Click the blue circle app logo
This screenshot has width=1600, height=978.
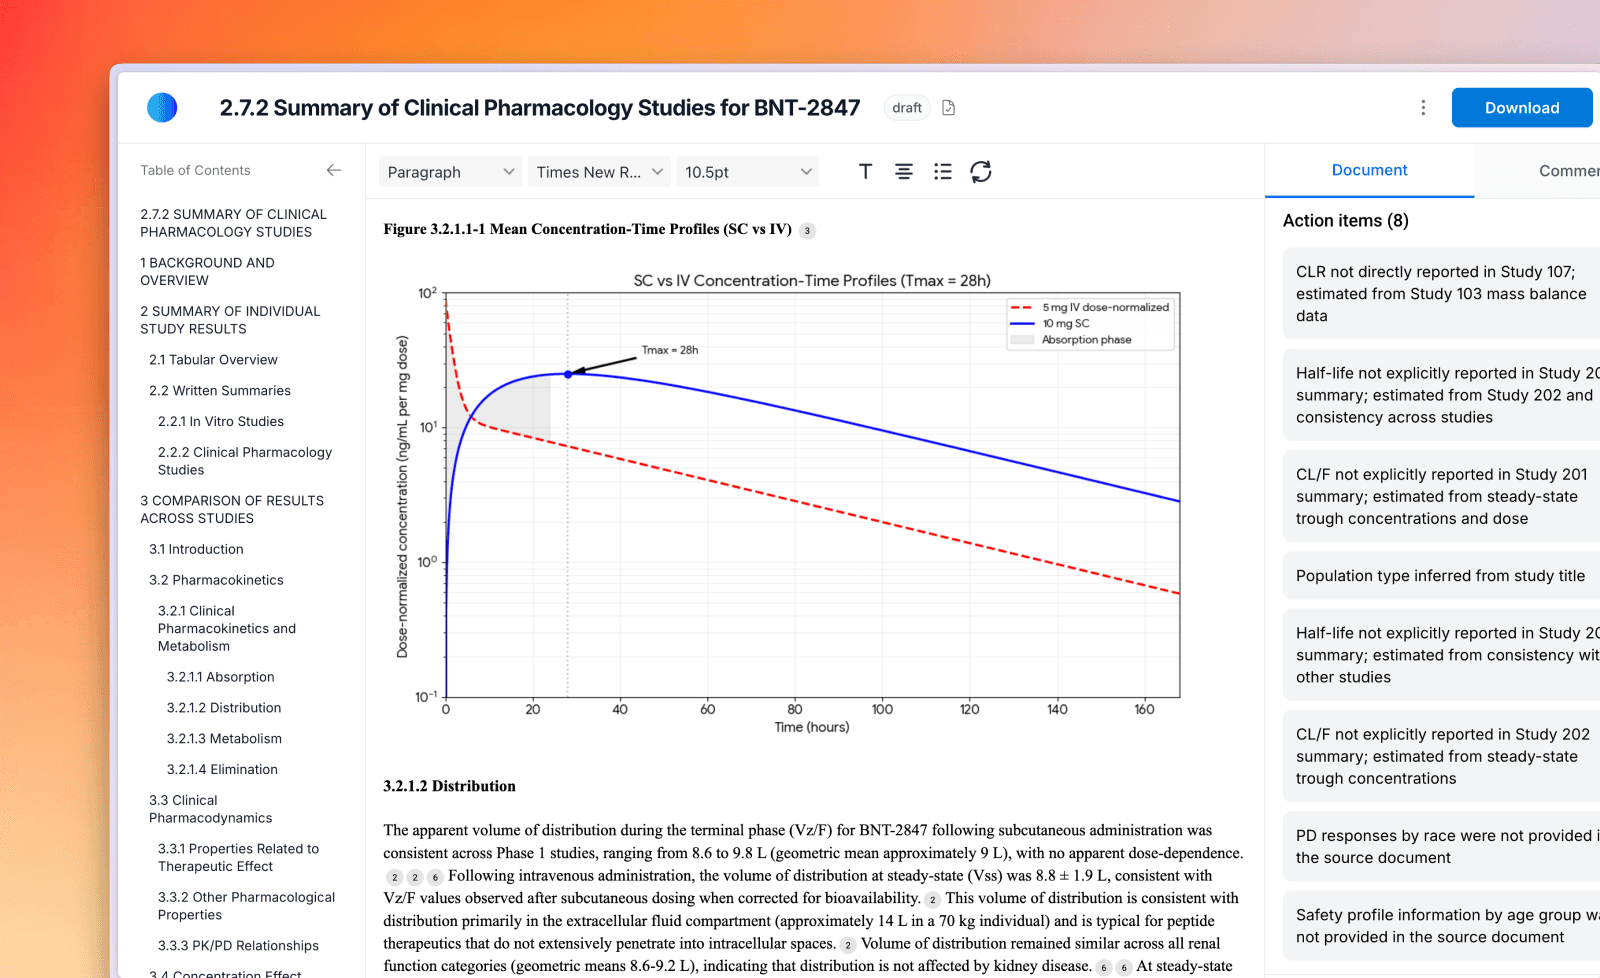pos(162,107)
